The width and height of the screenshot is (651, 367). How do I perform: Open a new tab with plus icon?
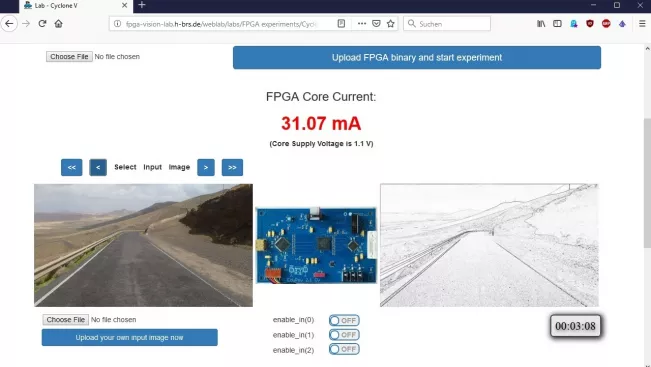[142, 5]
